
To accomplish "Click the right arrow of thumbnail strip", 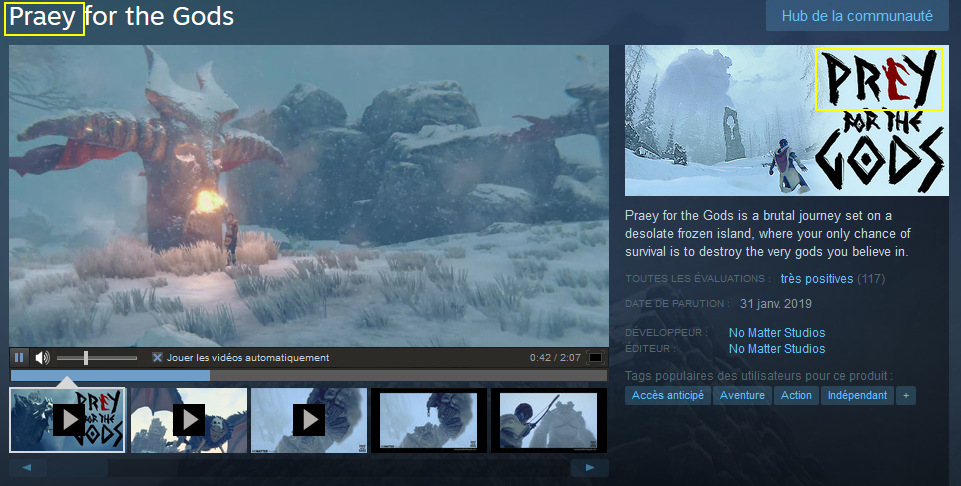I will pyautogui.click(x=590, y=468).
